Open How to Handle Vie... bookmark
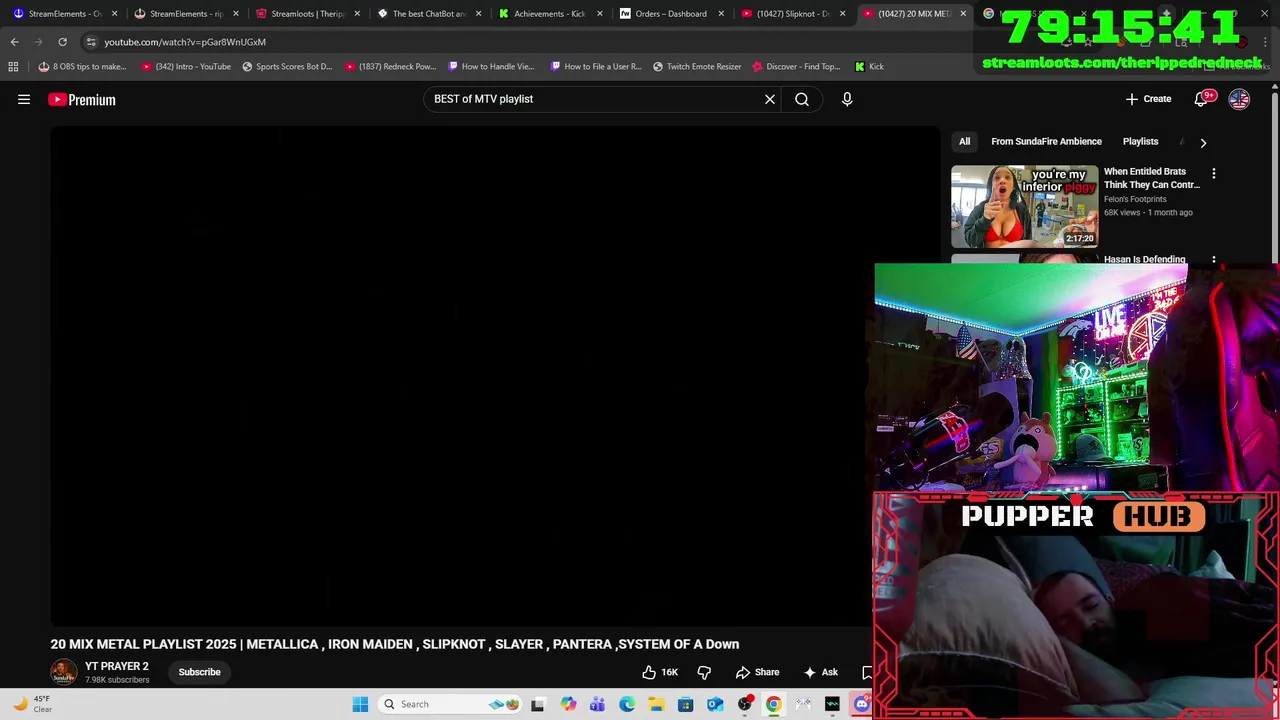The width and height of the screenshot is (1280, 720). click(x=491, y=66)
